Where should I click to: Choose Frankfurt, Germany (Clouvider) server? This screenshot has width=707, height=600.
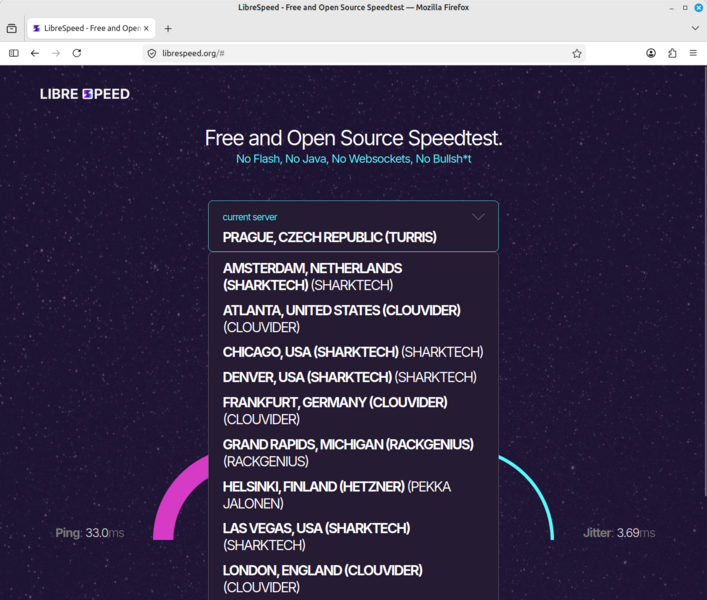coord(354,411)
